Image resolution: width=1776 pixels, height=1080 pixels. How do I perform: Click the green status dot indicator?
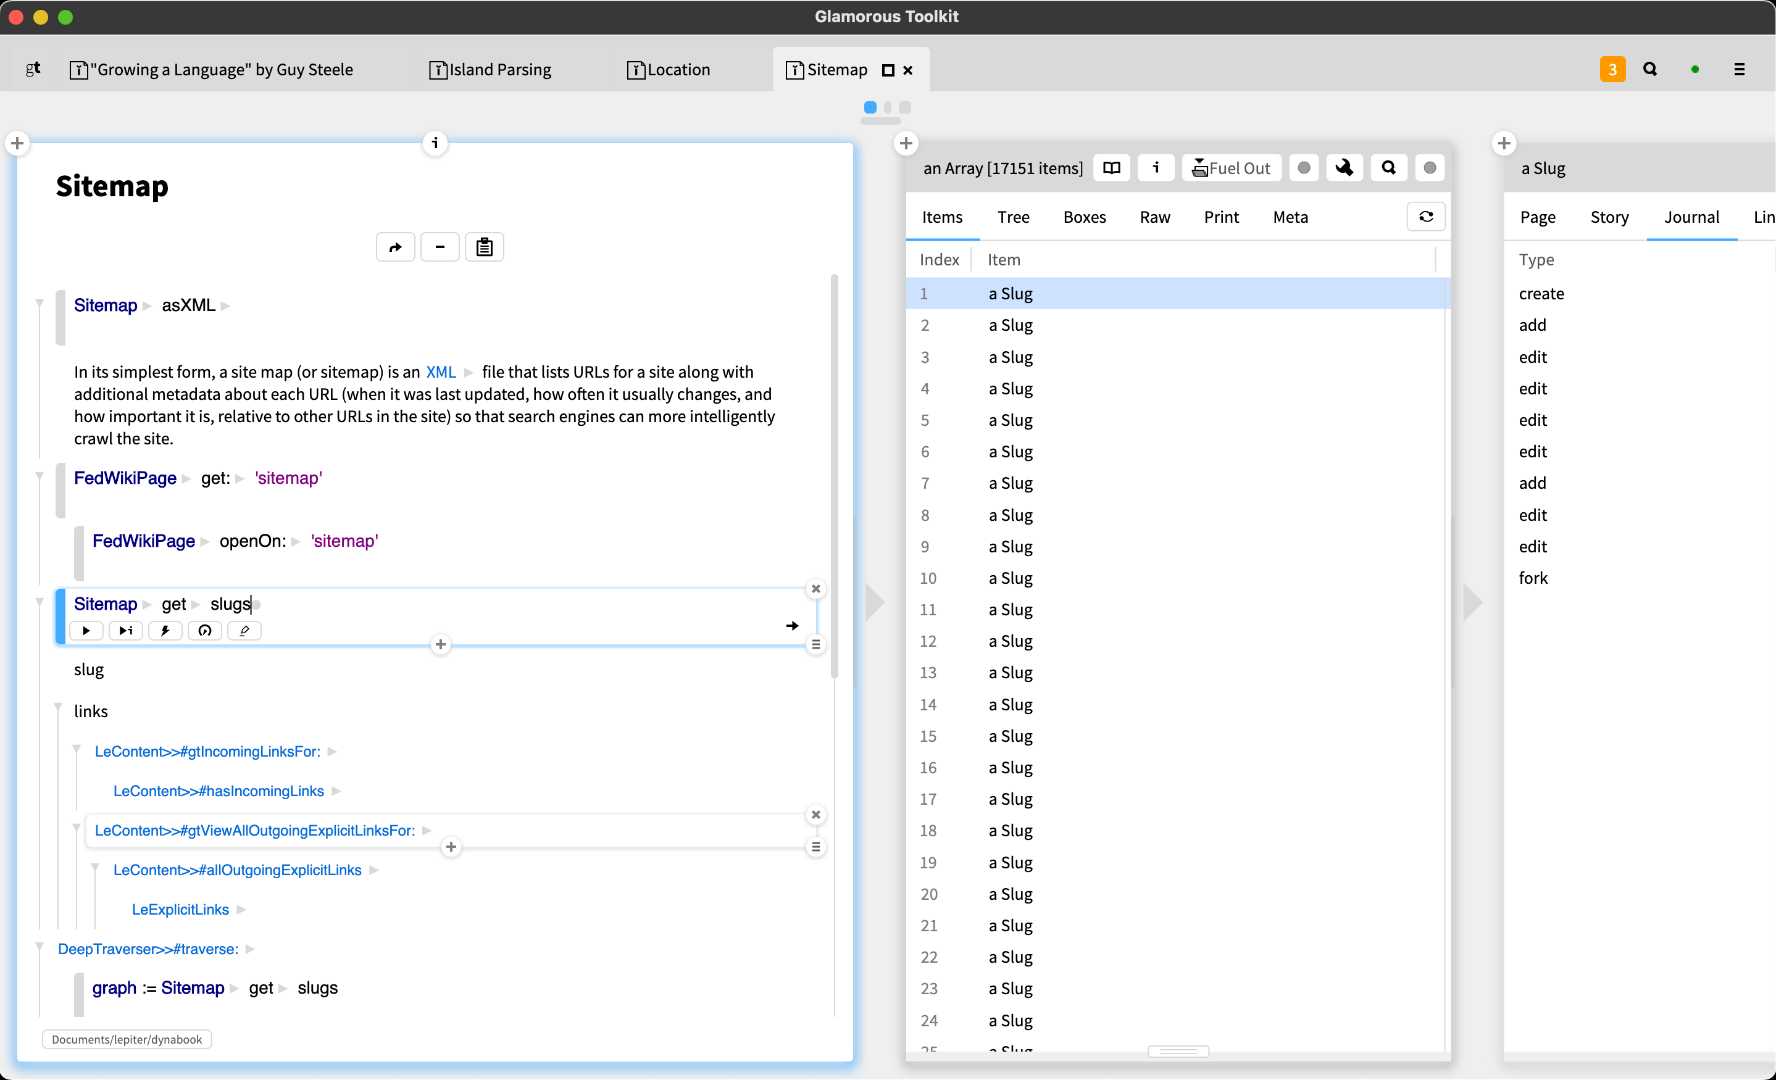click(1695, 69)
